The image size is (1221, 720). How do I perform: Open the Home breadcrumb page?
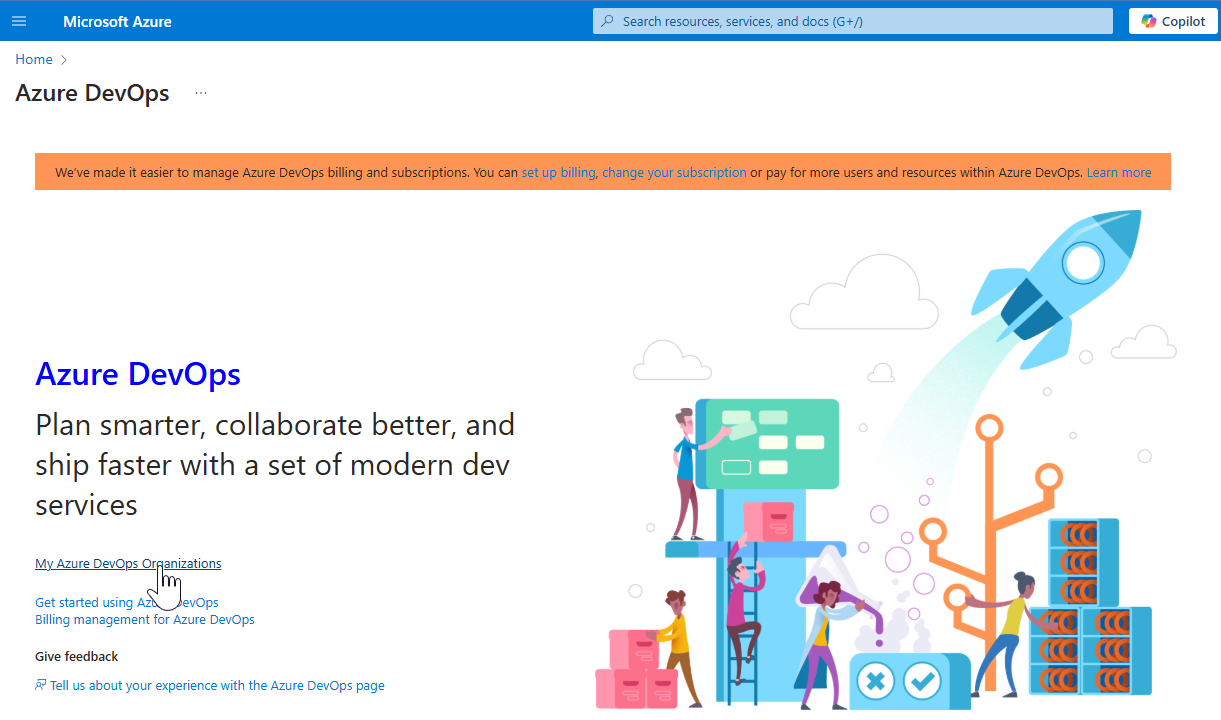[33, 59]
